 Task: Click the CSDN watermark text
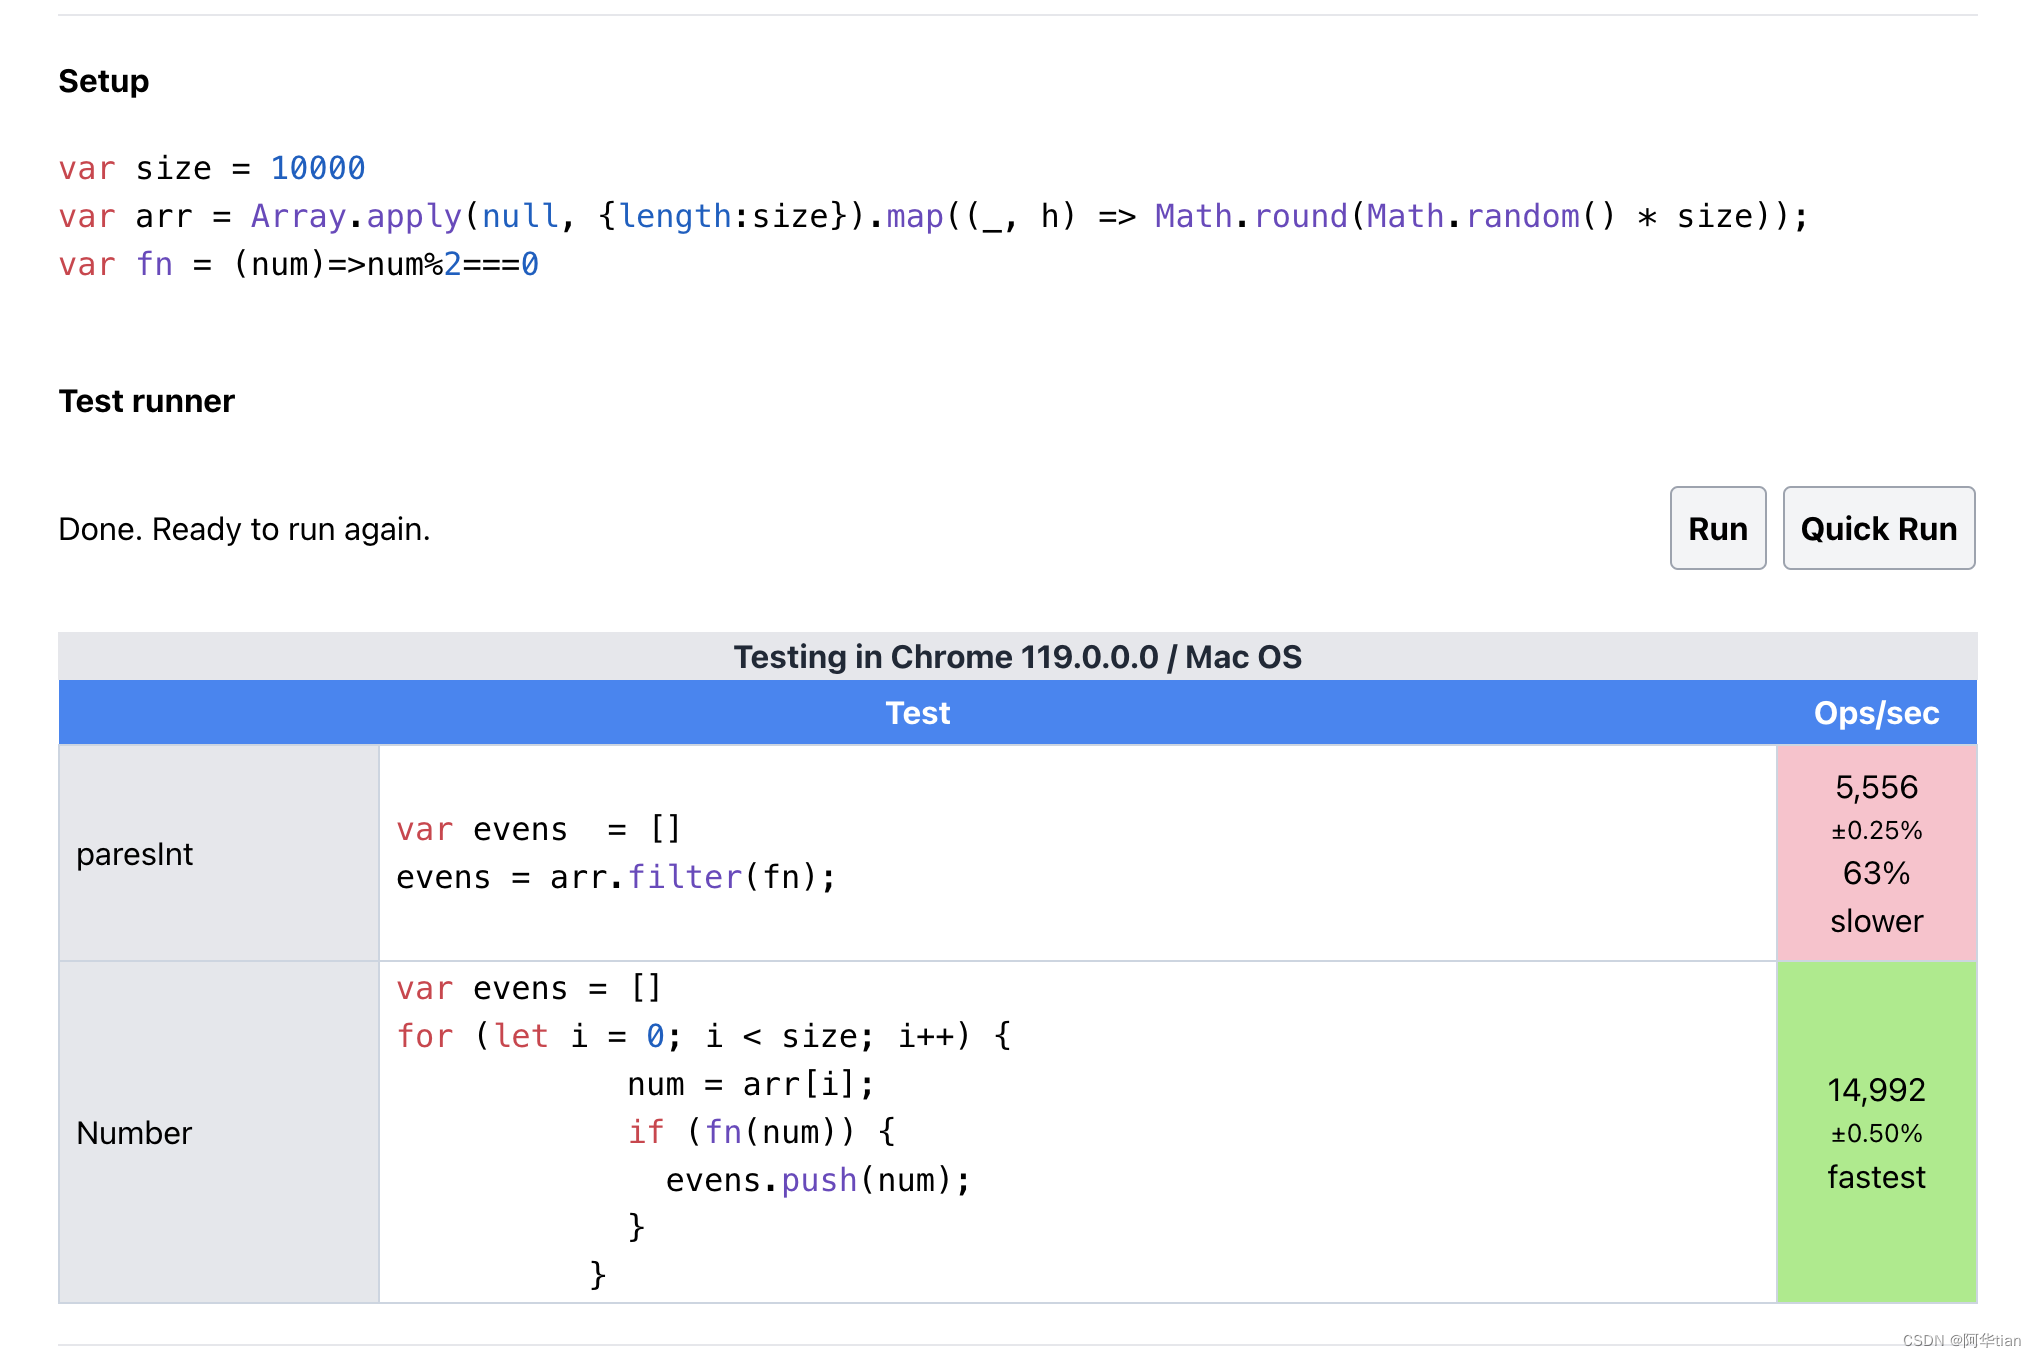[x=1960, y=1340]
